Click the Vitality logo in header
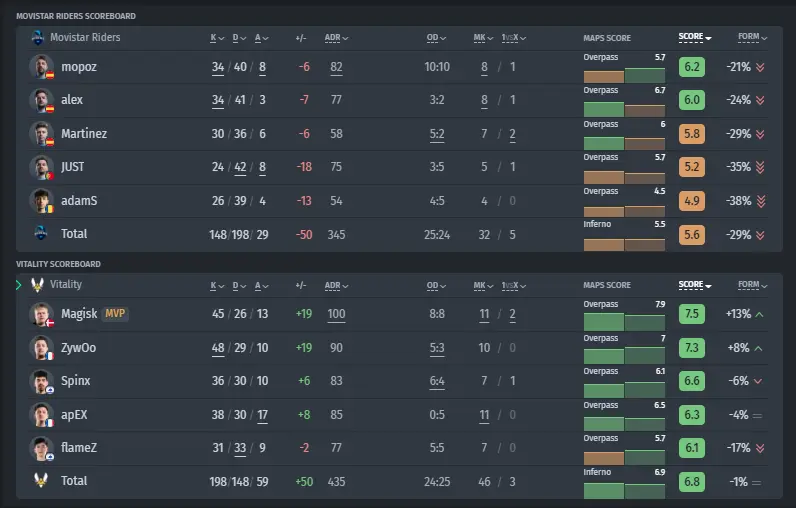The width and height of the screenshot is (796, 508). tap(37, 285)
